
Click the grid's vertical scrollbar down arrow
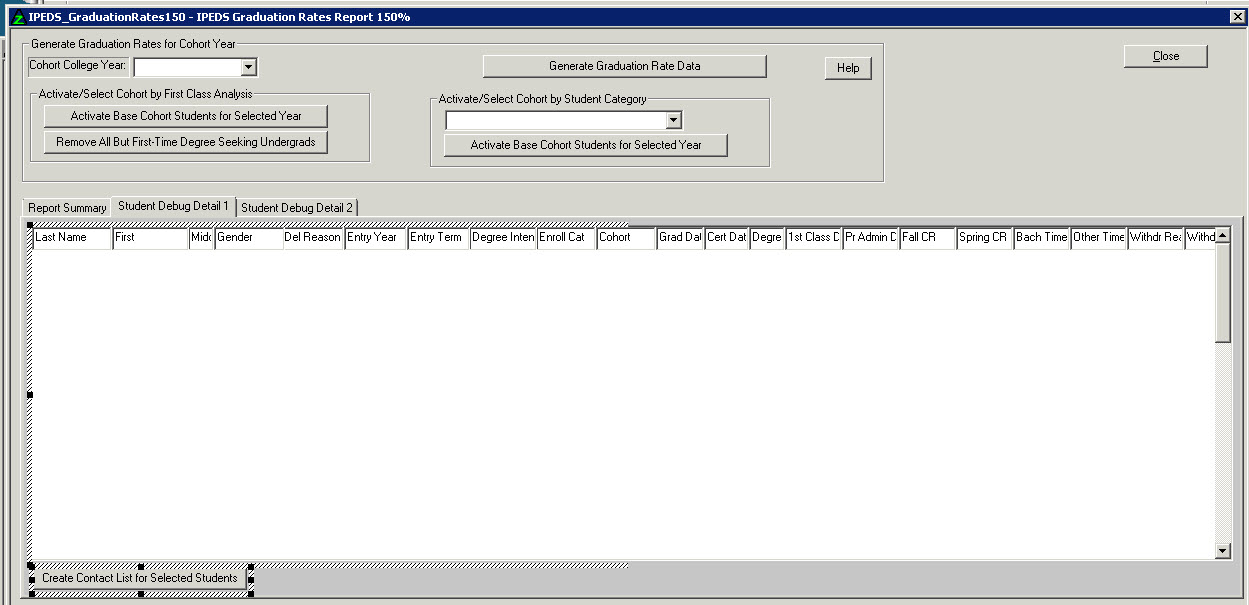coord(1223,551)
